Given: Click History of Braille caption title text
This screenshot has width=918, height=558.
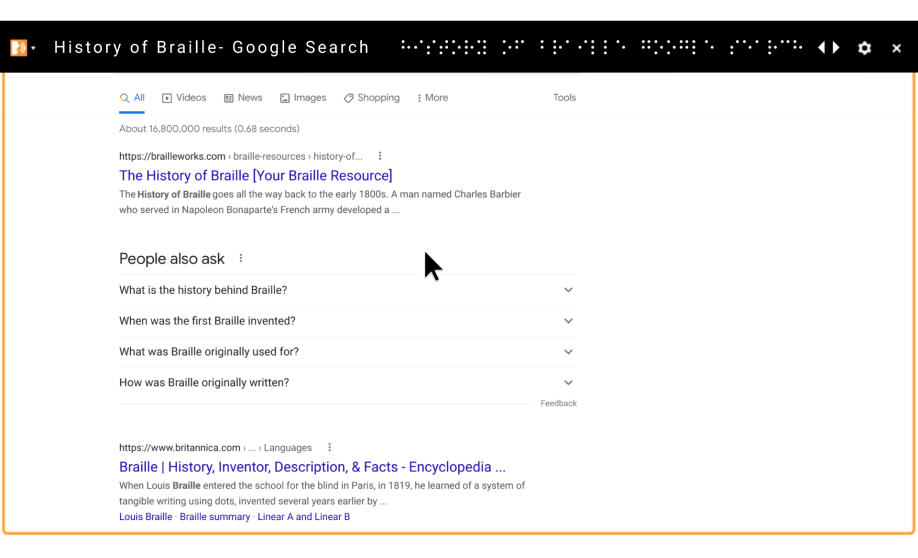Looking at the screenshot, I should pyautogui.click(x=212, y=47).
